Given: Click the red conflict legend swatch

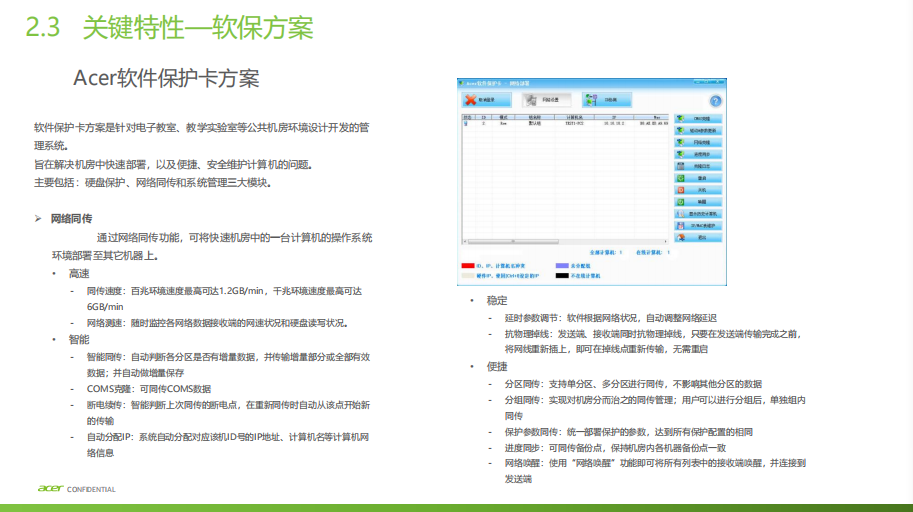Looking at the screenshot, I should pos(468,266).
